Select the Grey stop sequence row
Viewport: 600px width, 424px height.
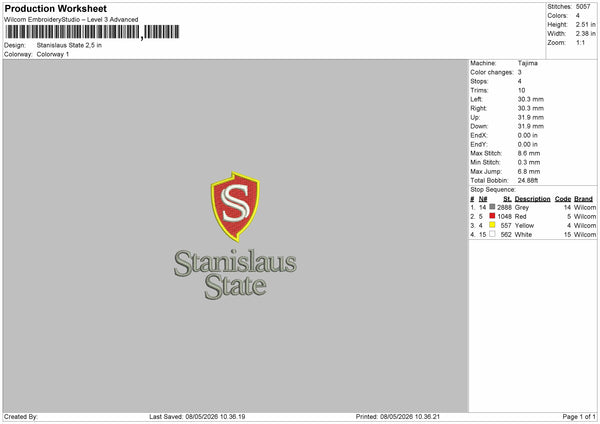[533, 207]
